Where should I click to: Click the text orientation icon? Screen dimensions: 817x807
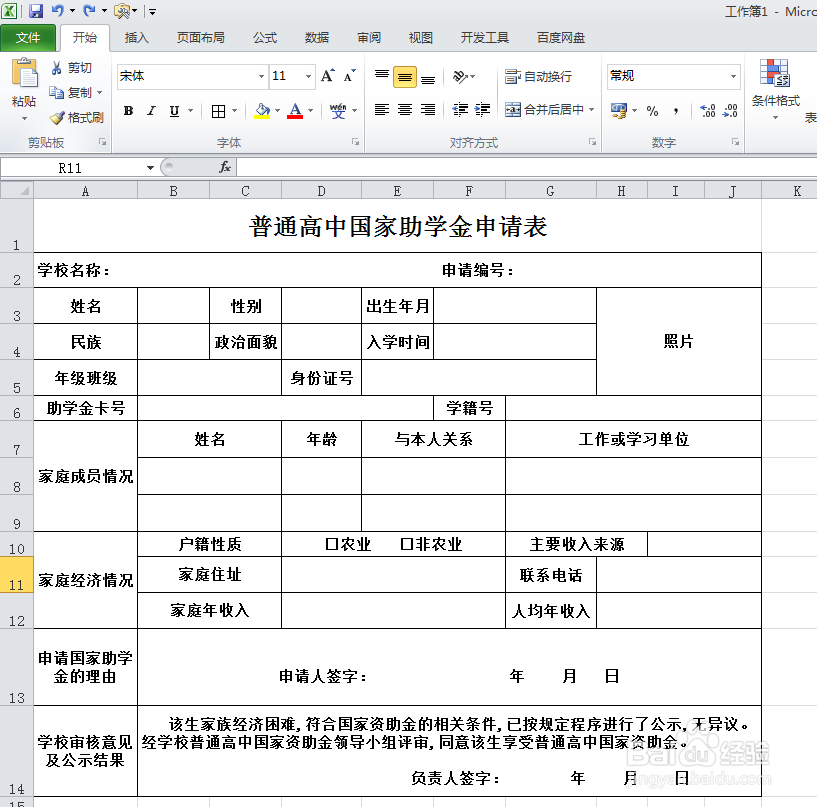(x=460, y=77)
